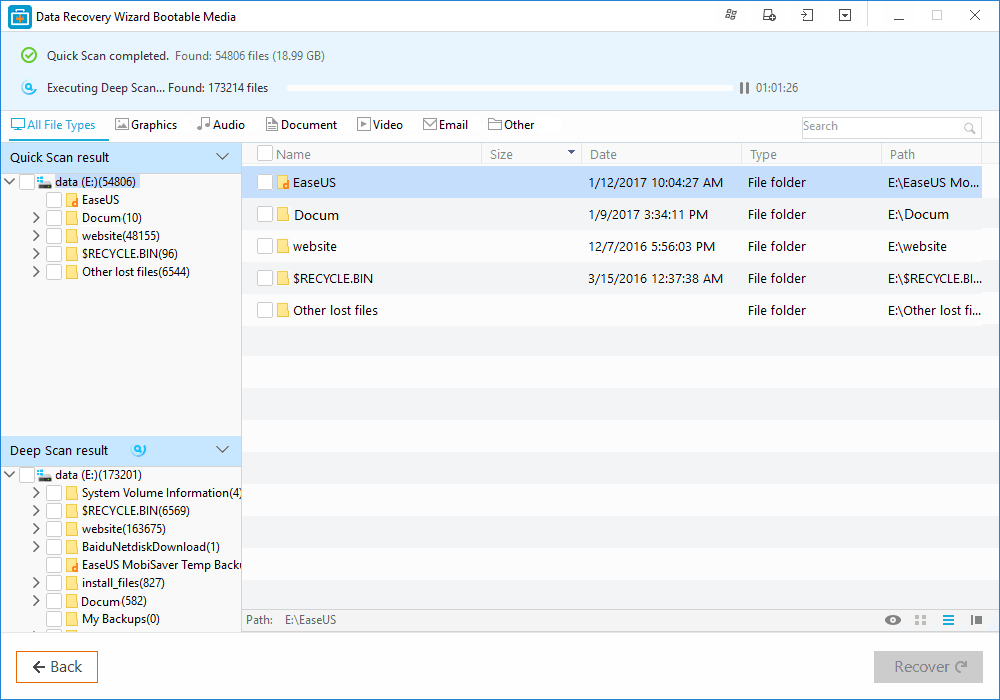1000x700 pixels.
Task: Expand the website(163675) tree node
Action: tap(36, 529)
